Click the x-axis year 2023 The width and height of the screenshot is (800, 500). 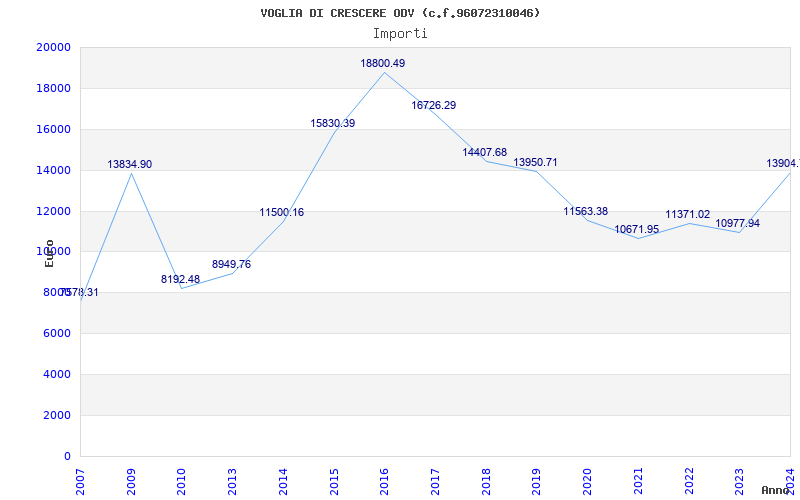pyautogui.click(x=739, y=482)
